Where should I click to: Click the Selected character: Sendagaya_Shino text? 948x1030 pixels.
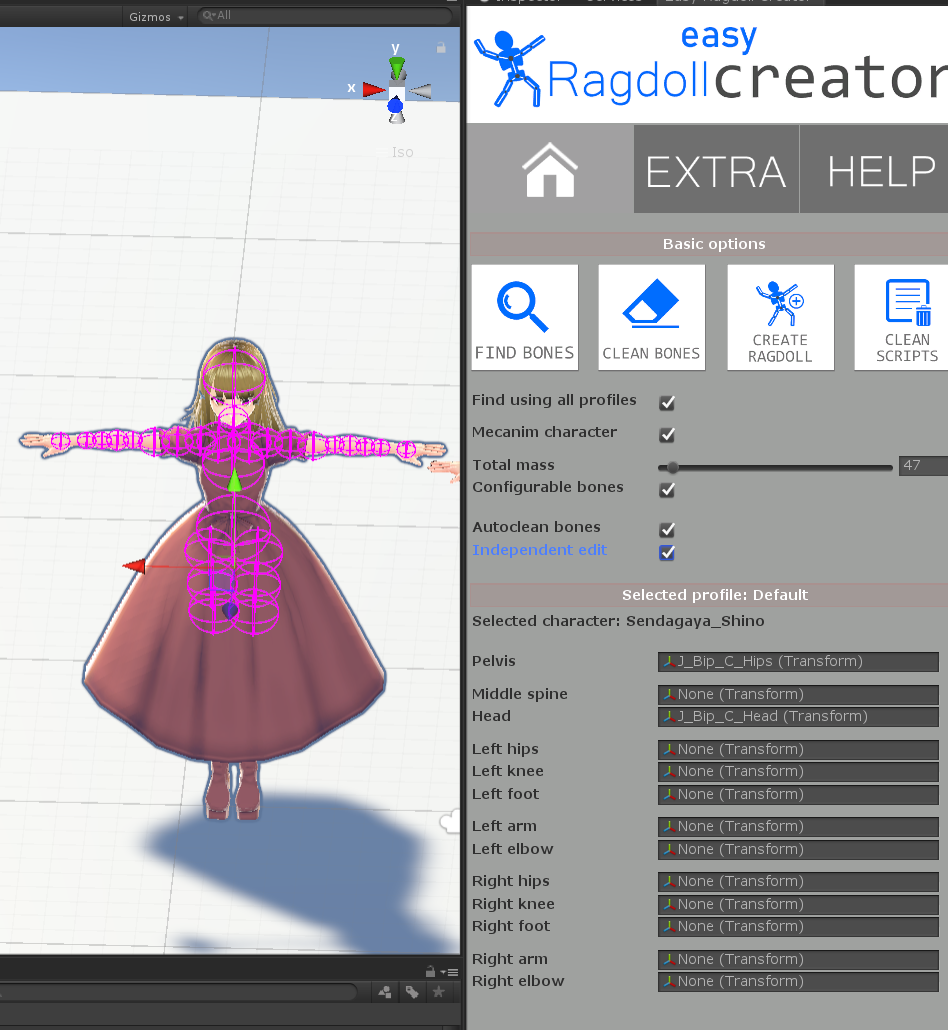[618, 621]
